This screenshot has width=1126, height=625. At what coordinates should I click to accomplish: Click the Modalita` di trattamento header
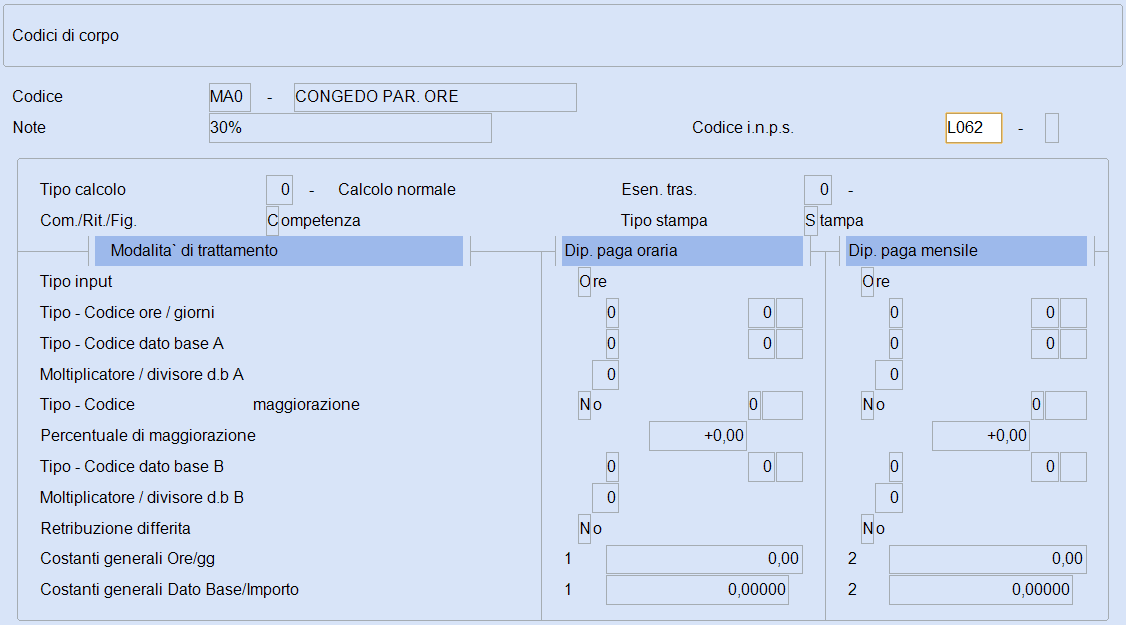(x=279, y=251)
